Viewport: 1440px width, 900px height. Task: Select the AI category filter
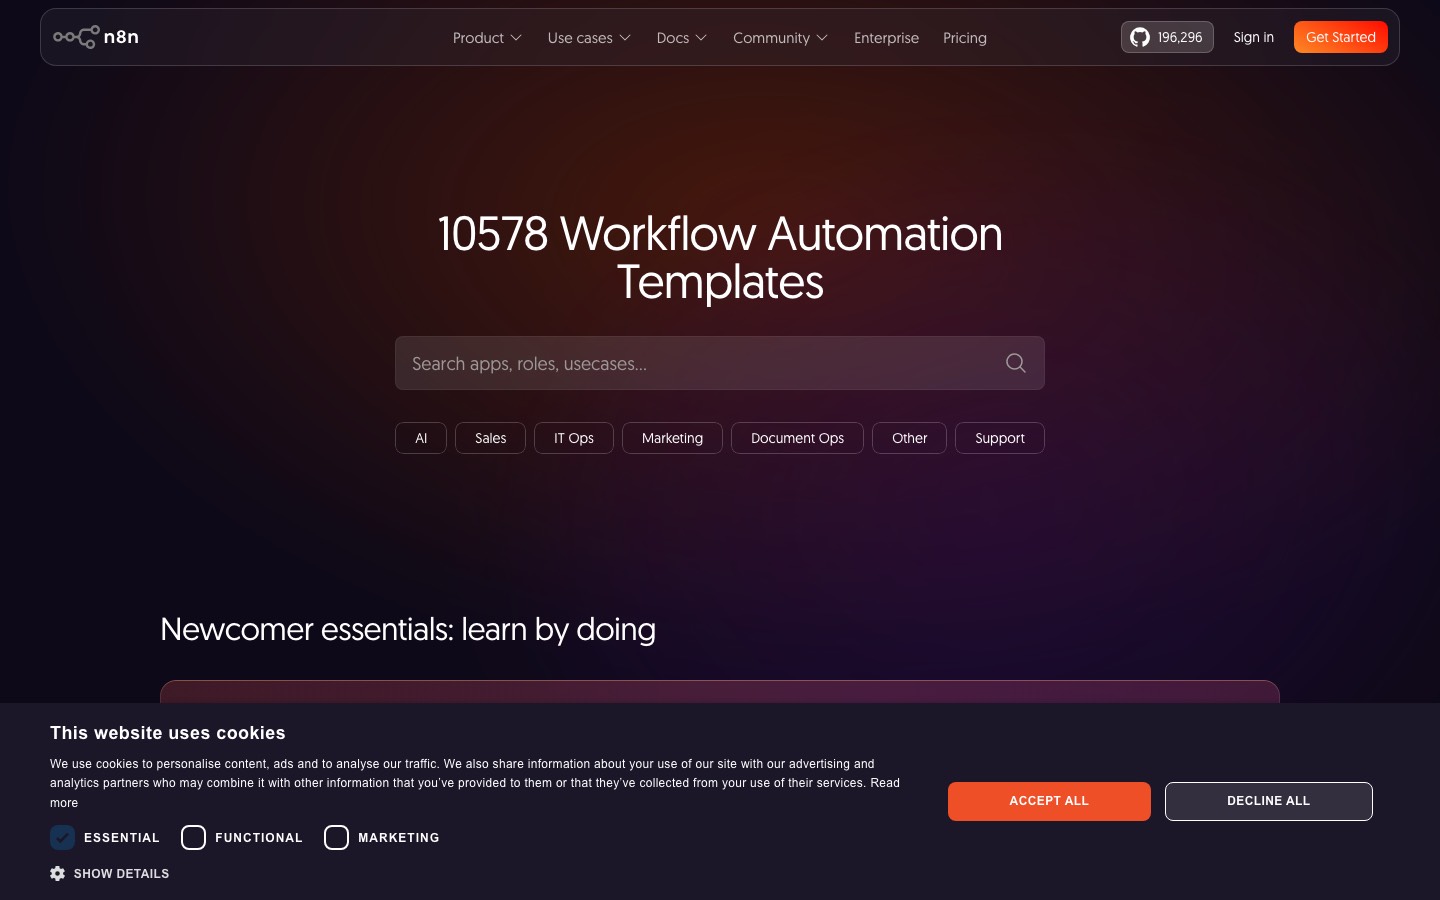click(421, 438)
